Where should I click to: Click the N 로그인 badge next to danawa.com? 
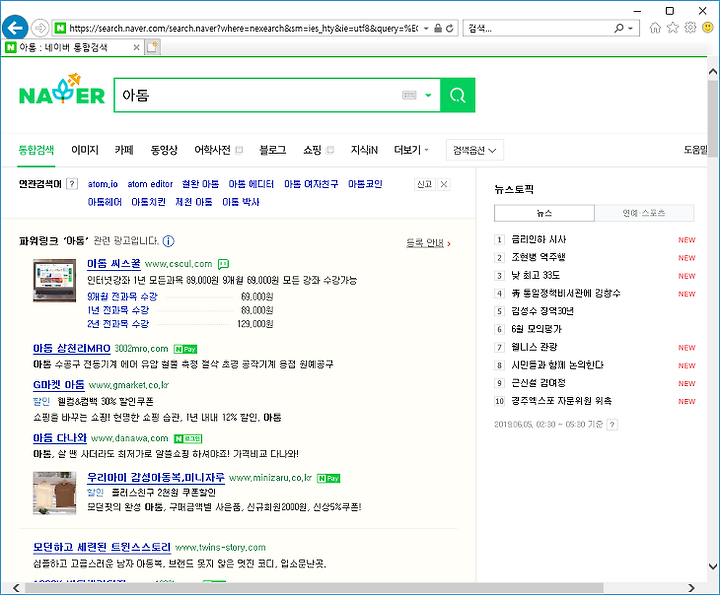tap(188, 439)
